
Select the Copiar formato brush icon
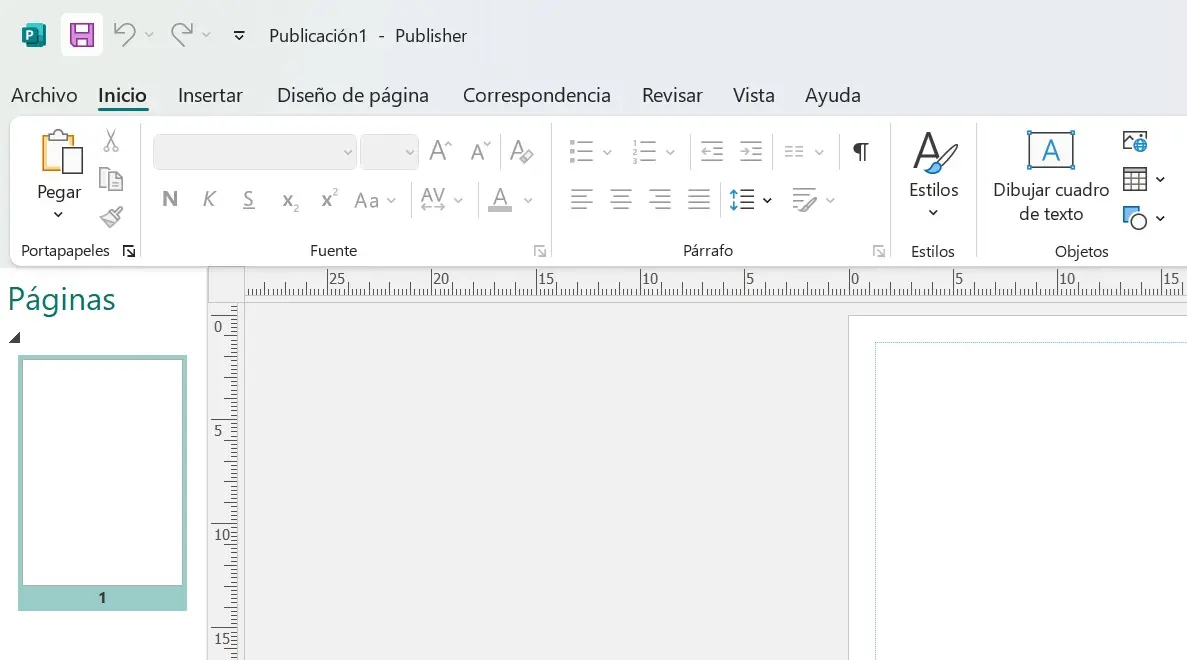coord(112,217)
